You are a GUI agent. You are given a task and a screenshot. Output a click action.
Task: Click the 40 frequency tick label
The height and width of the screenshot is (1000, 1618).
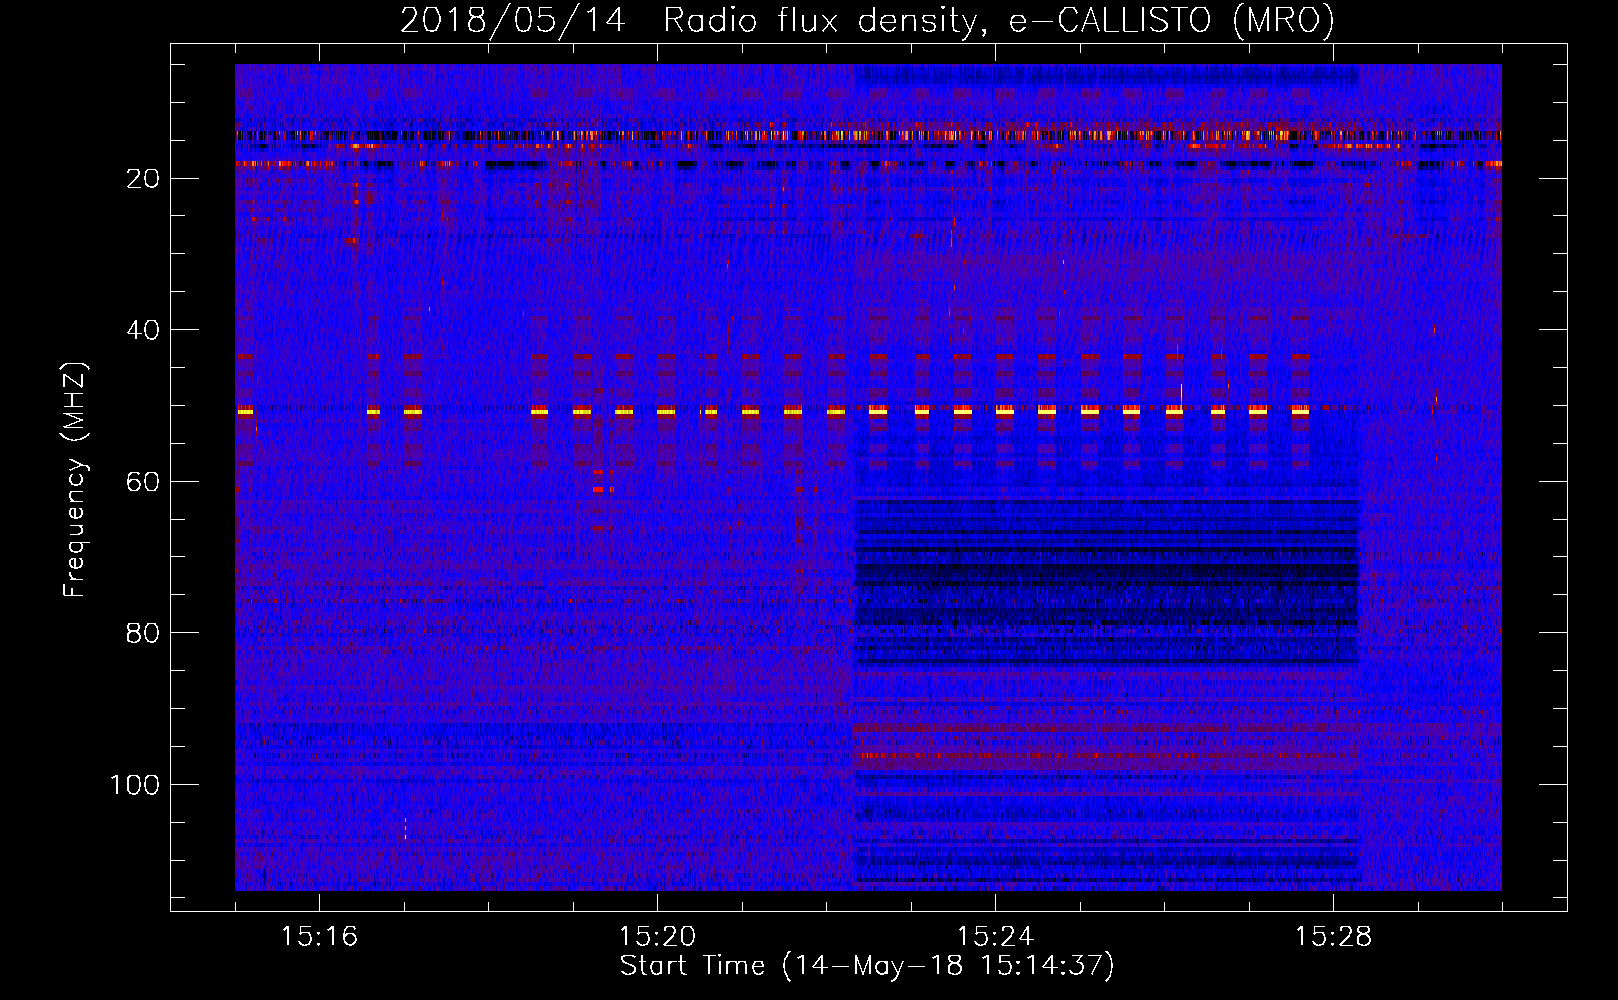click(143, 330)
